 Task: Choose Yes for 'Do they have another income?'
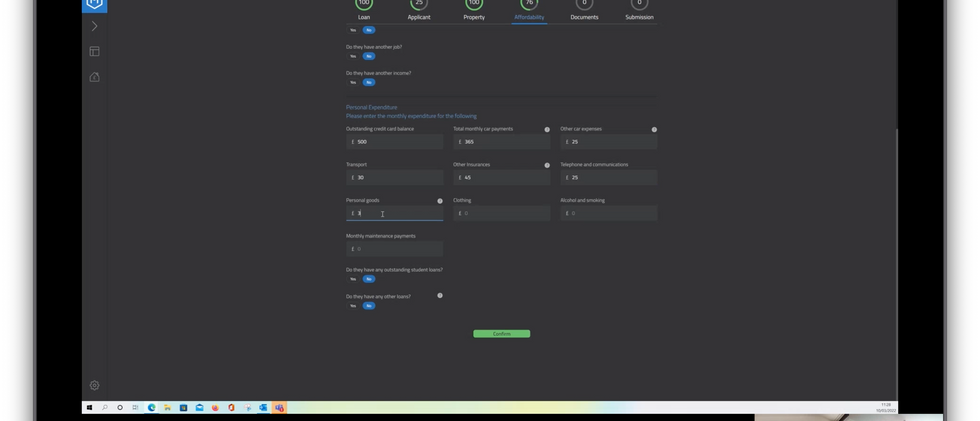pyautogui.click(x=353, y=82)
